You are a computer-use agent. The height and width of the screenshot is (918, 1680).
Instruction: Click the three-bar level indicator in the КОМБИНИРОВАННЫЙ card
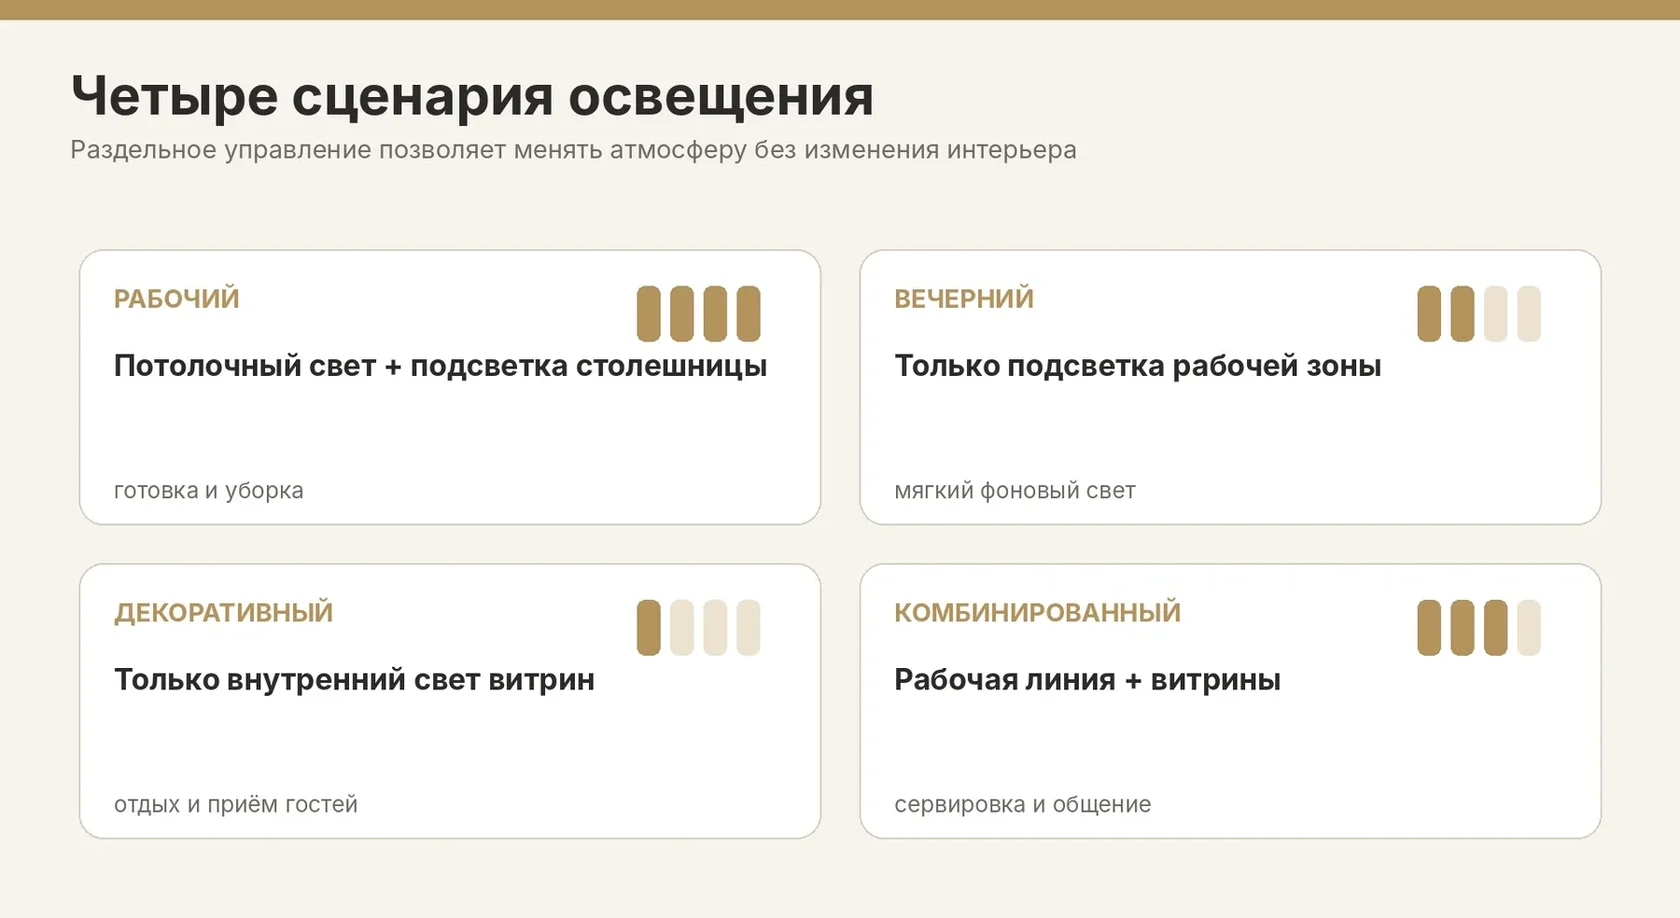1479,628
